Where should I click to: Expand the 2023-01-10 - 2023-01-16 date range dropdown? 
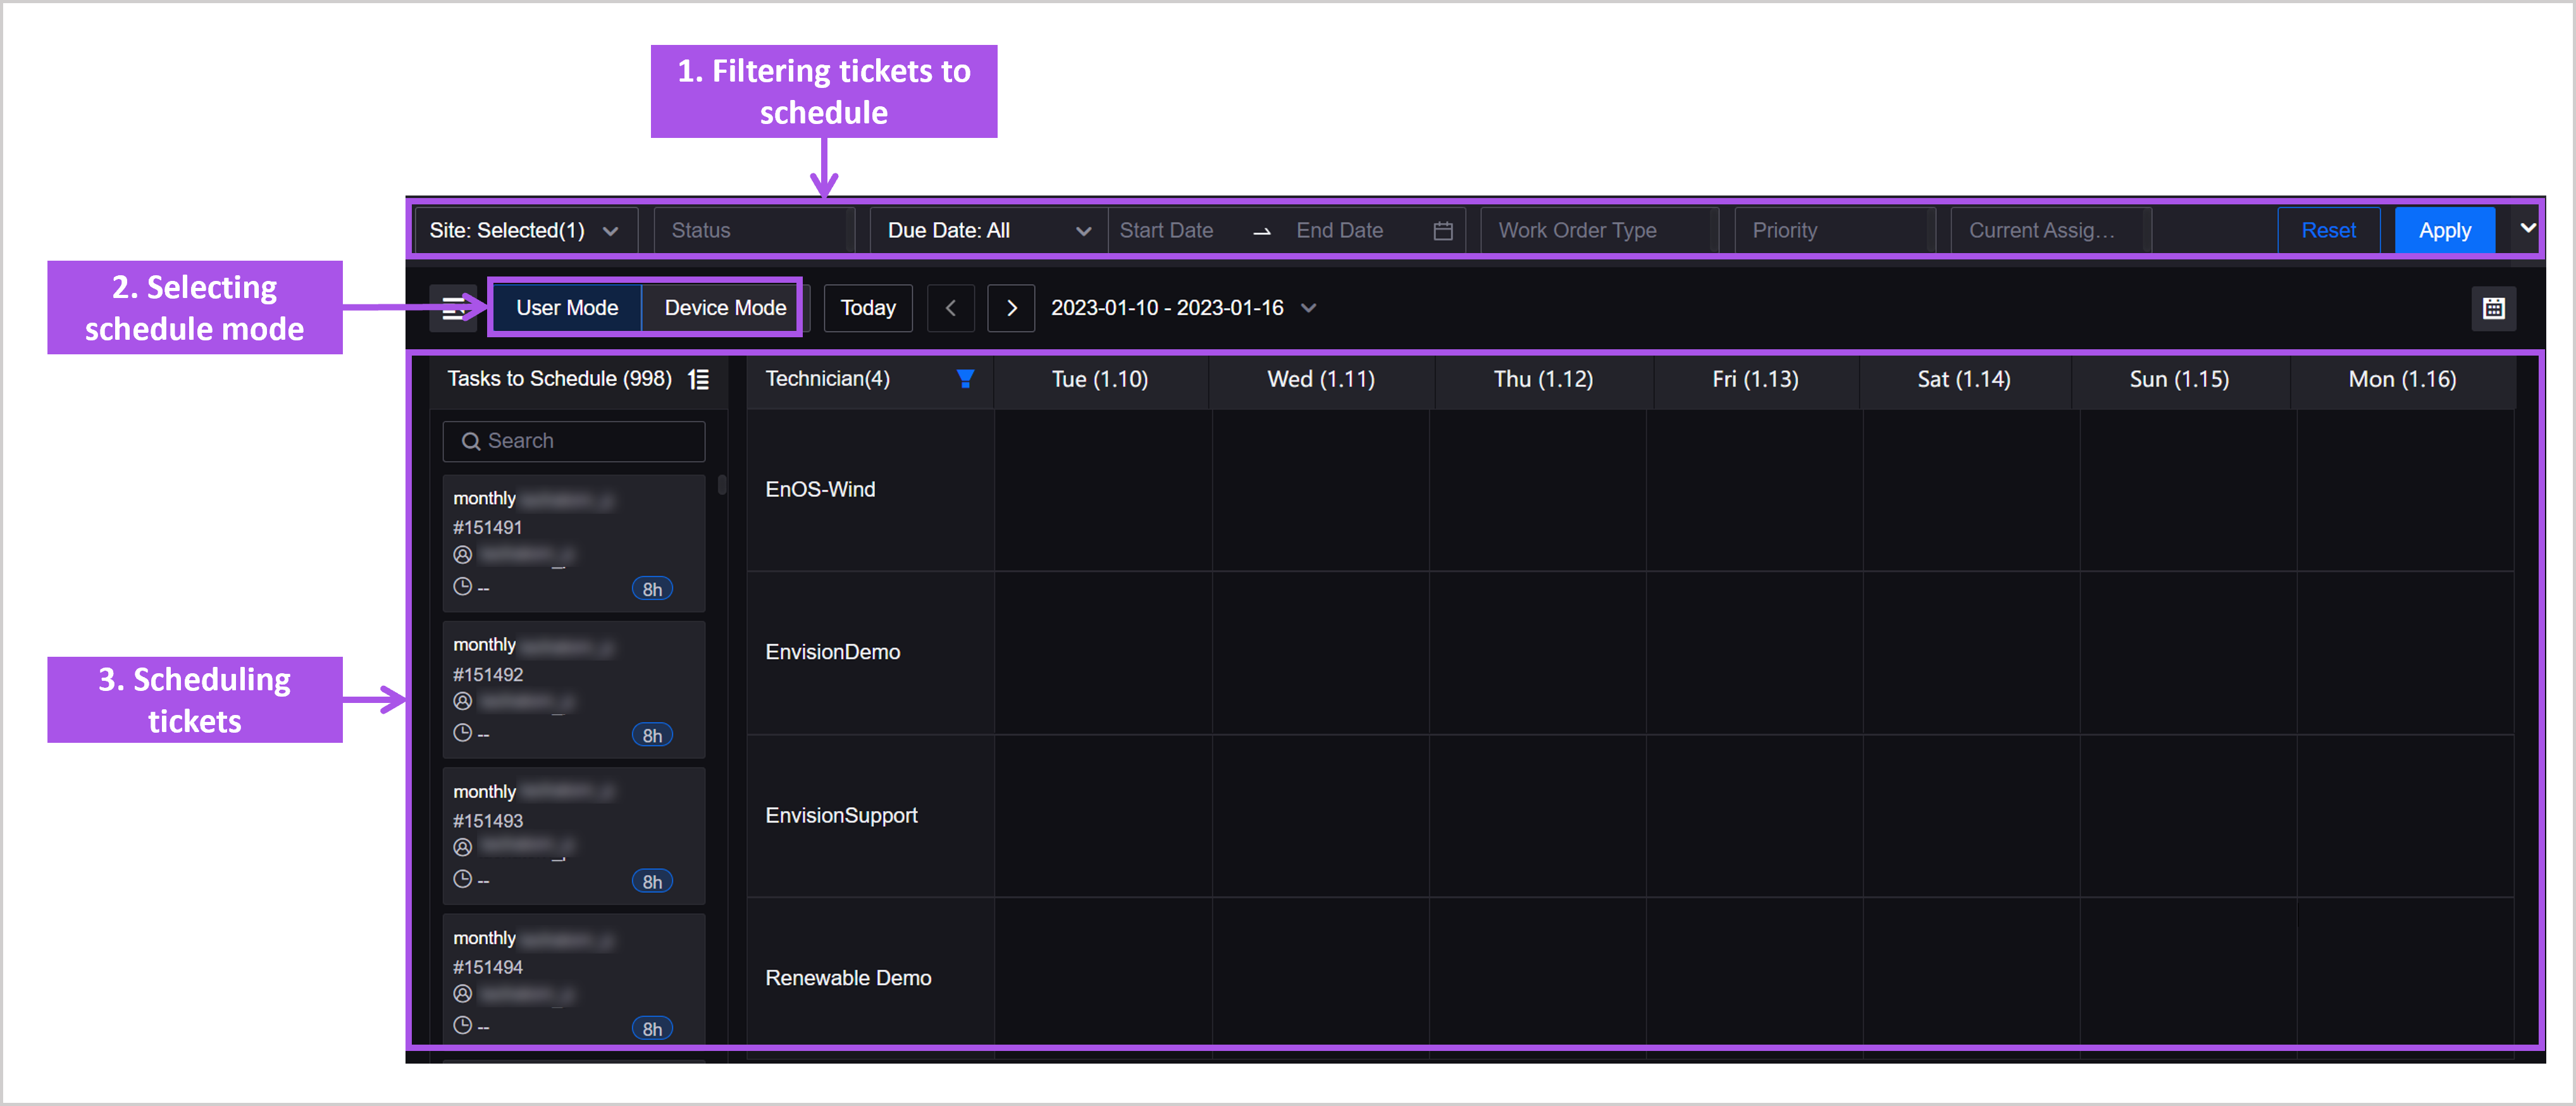coord(1308,308)
